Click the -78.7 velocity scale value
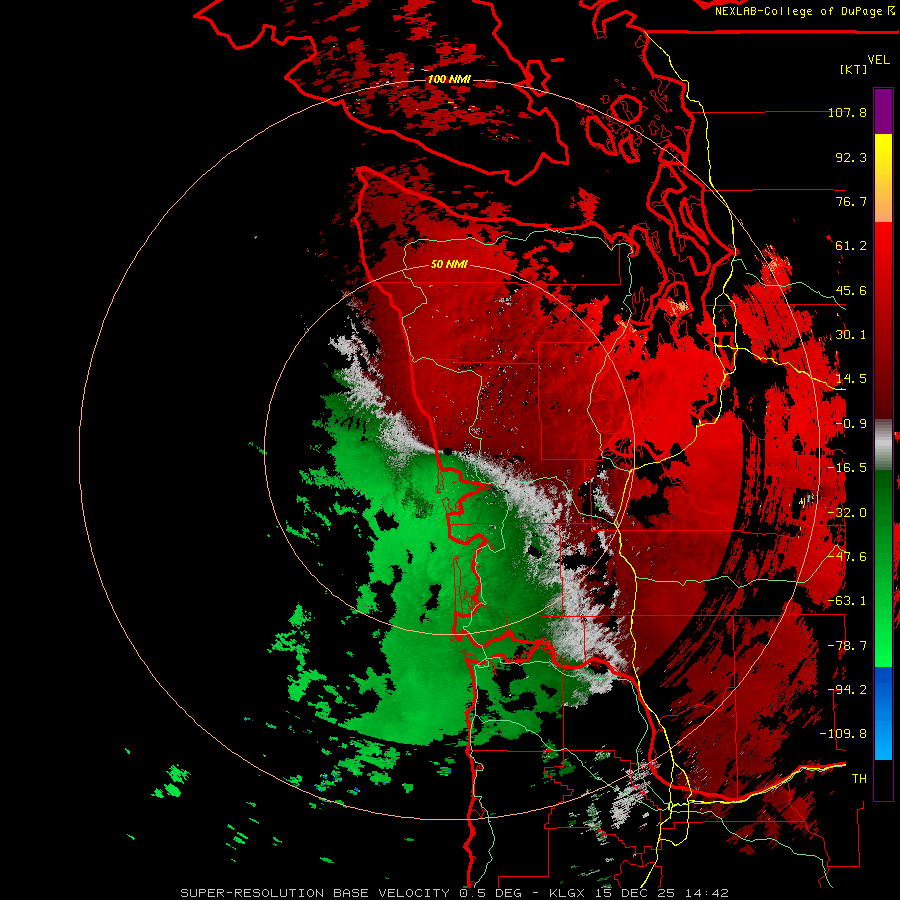This screenshot has height=900, width=900. click(847, 646)
